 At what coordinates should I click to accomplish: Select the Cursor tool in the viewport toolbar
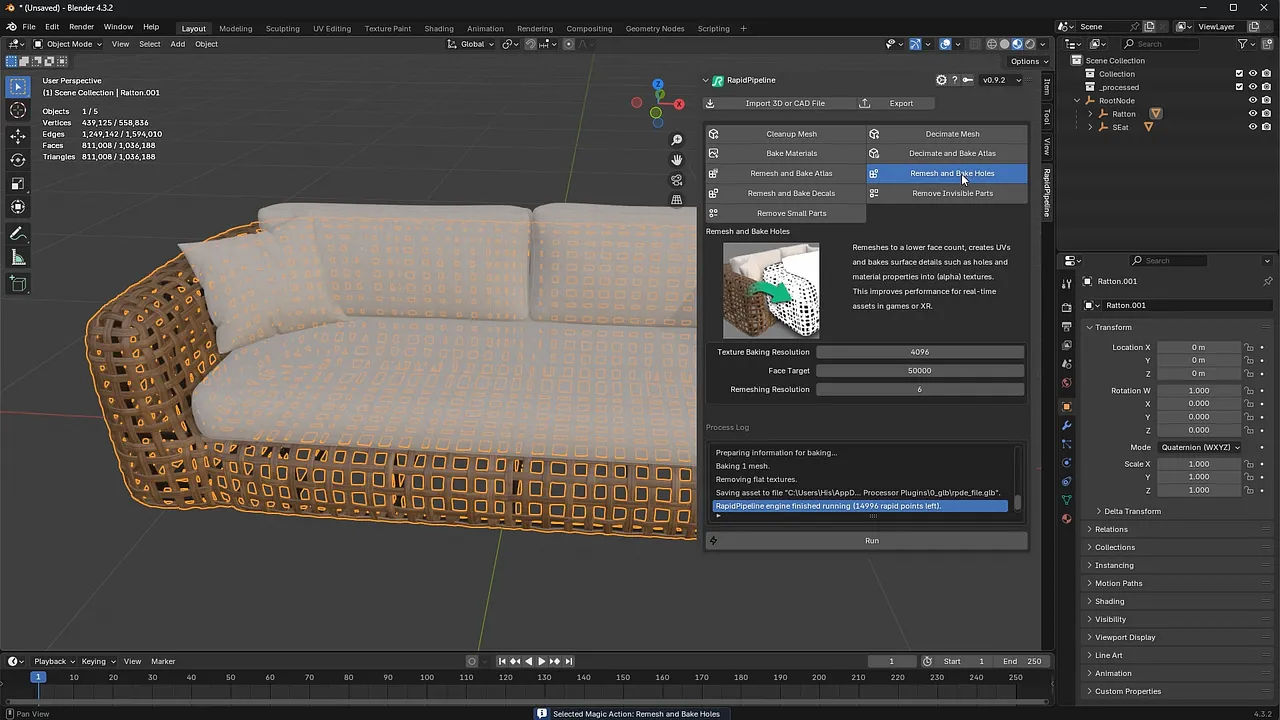tap(18, 111)
